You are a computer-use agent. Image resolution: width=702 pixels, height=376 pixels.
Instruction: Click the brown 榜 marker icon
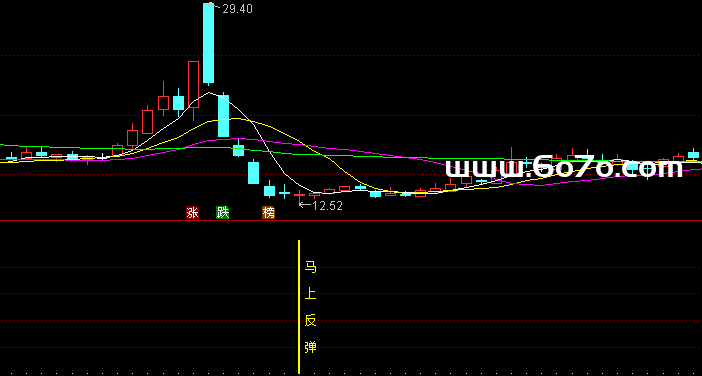pos(269,213)
